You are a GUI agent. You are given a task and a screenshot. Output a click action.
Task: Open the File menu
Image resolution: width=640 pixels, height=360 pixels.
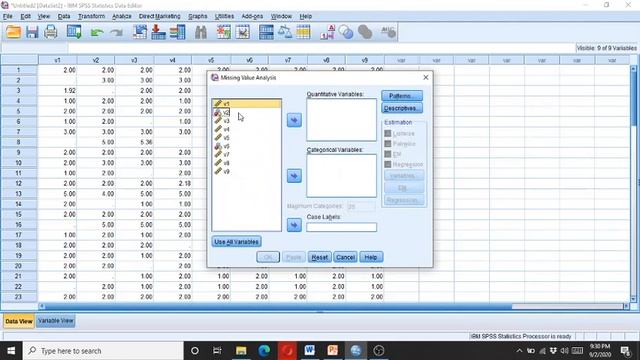8,16
